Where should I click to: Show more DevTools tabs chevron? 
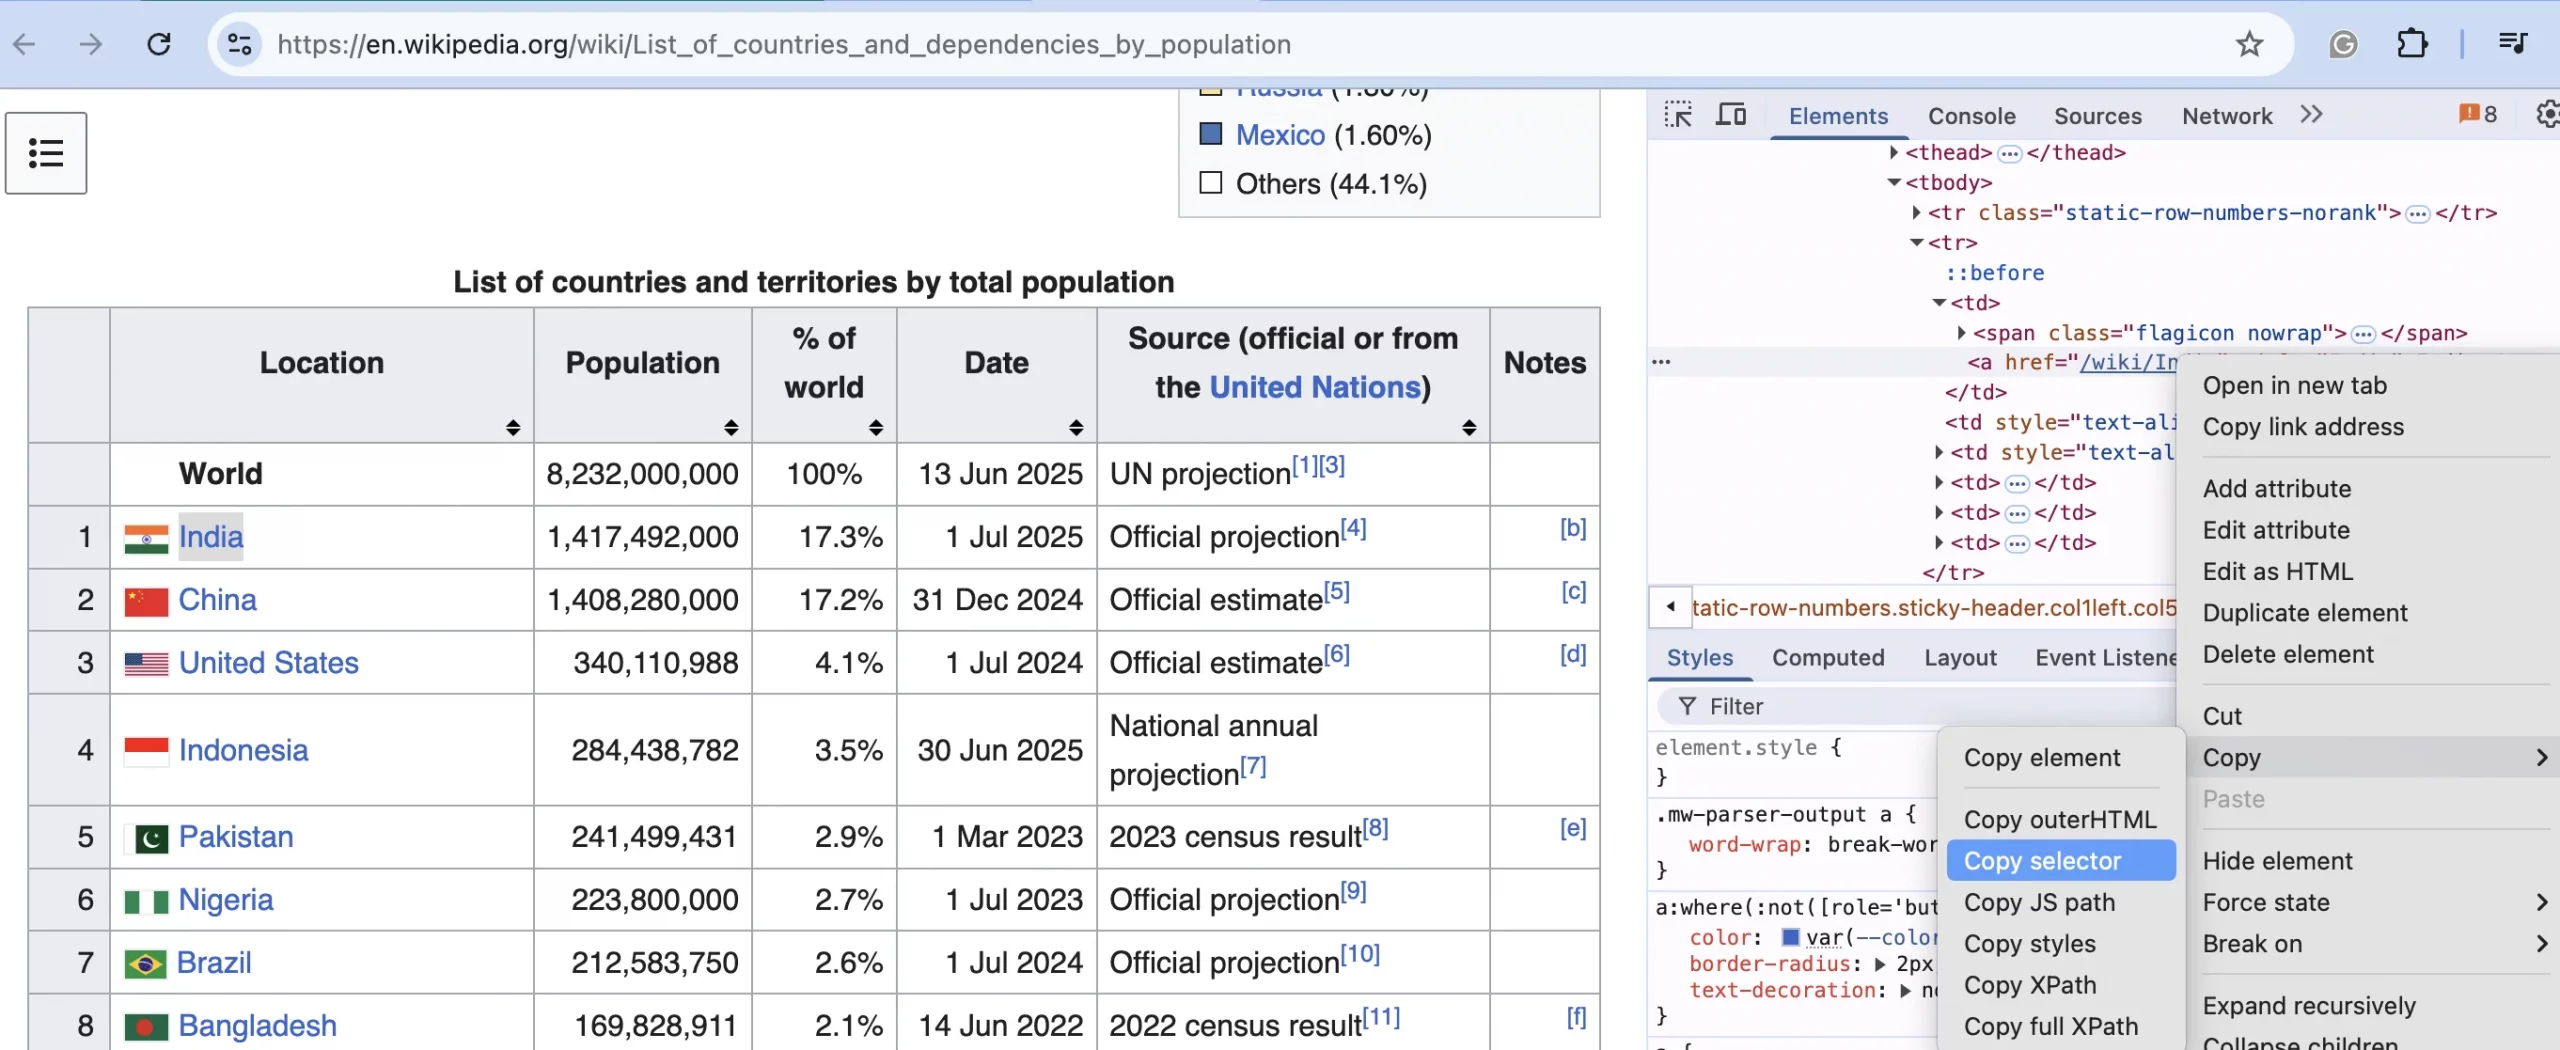coord(2311,115)
